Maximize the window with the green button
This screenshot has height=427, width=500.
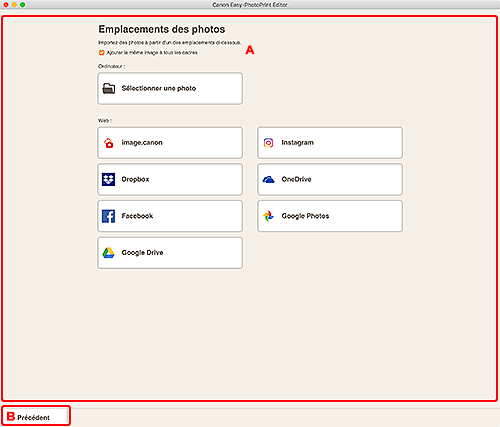pyautogui.click(x=23, y=5)
